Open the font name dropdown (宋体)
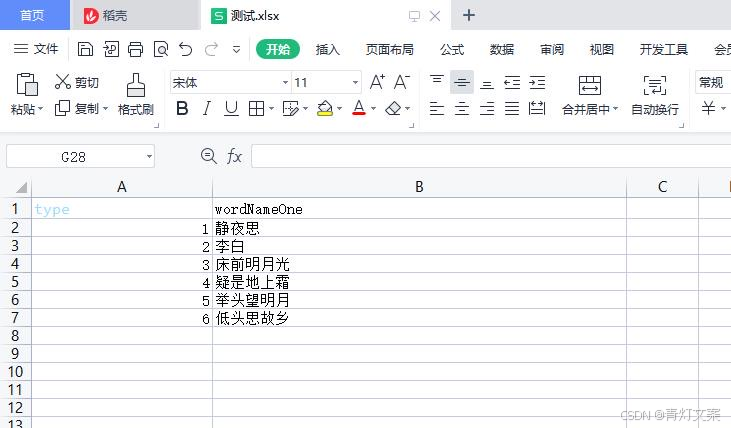 (x=285, y=83)
